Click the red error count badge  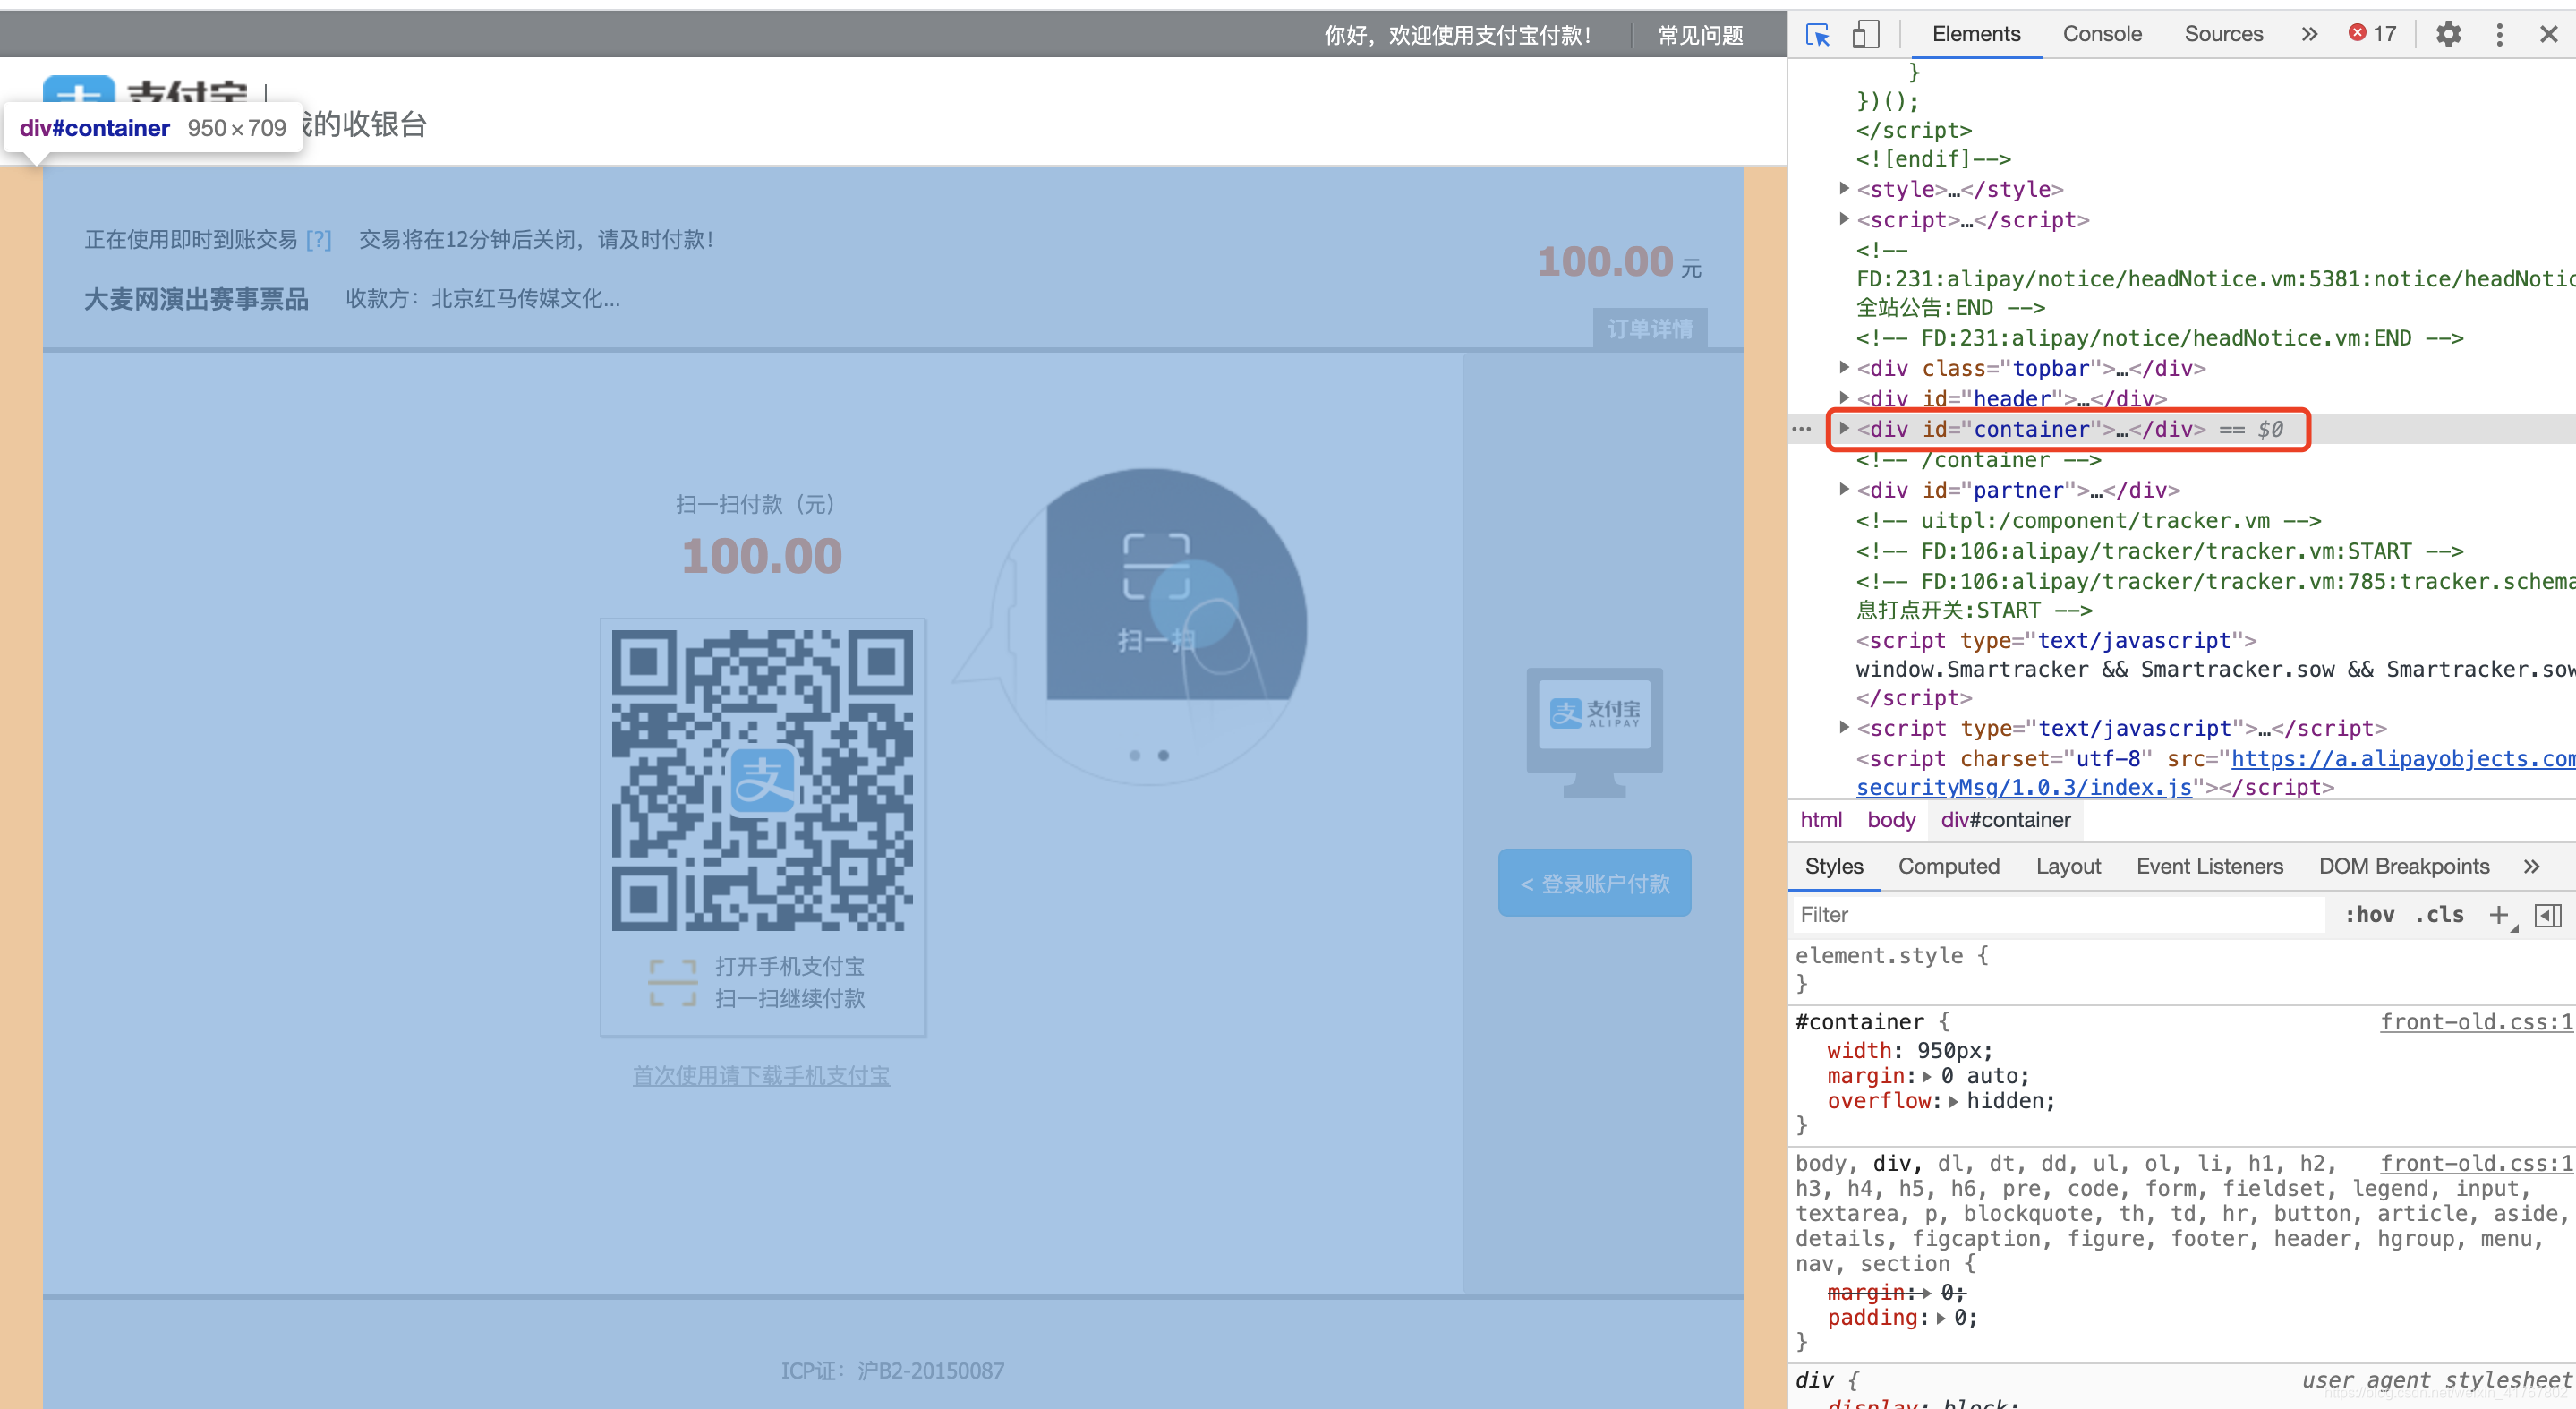click(2372, 34)
